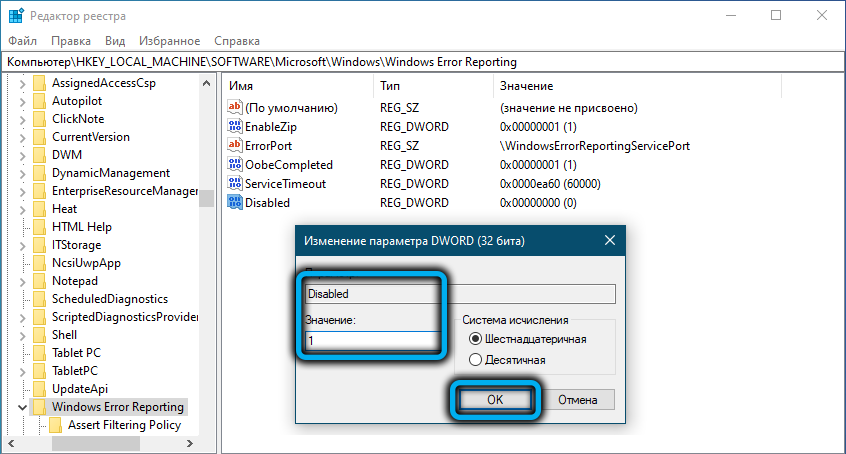This screenshot has height=454, width=846.
Task: Click the Disabled DWORD value icon
Action: 236,203
